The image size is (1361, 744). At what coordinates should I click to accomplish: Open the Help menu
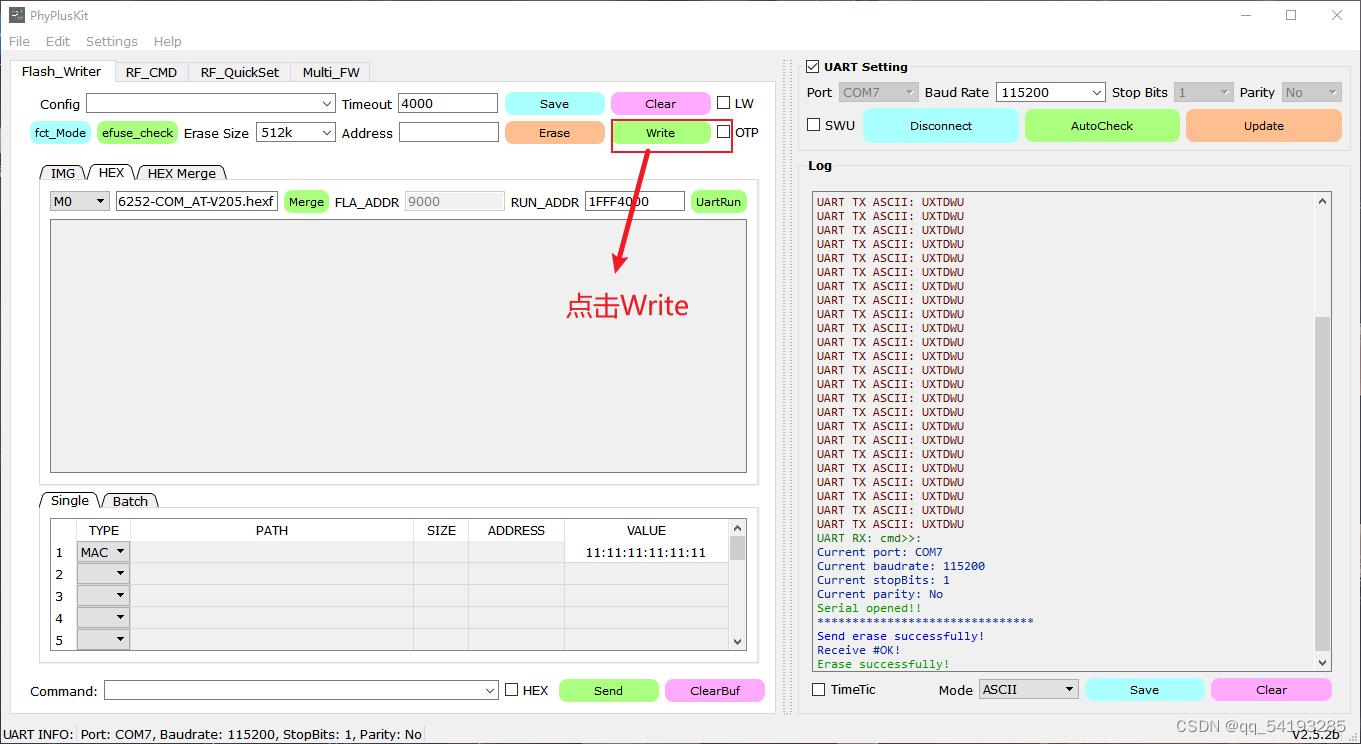coord(168,41)
